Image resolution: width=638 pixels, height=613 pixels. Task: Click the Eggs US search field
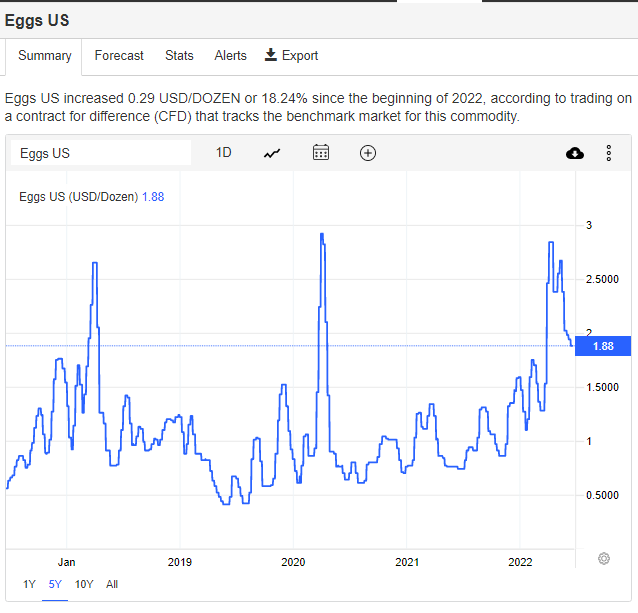[100, 153]
